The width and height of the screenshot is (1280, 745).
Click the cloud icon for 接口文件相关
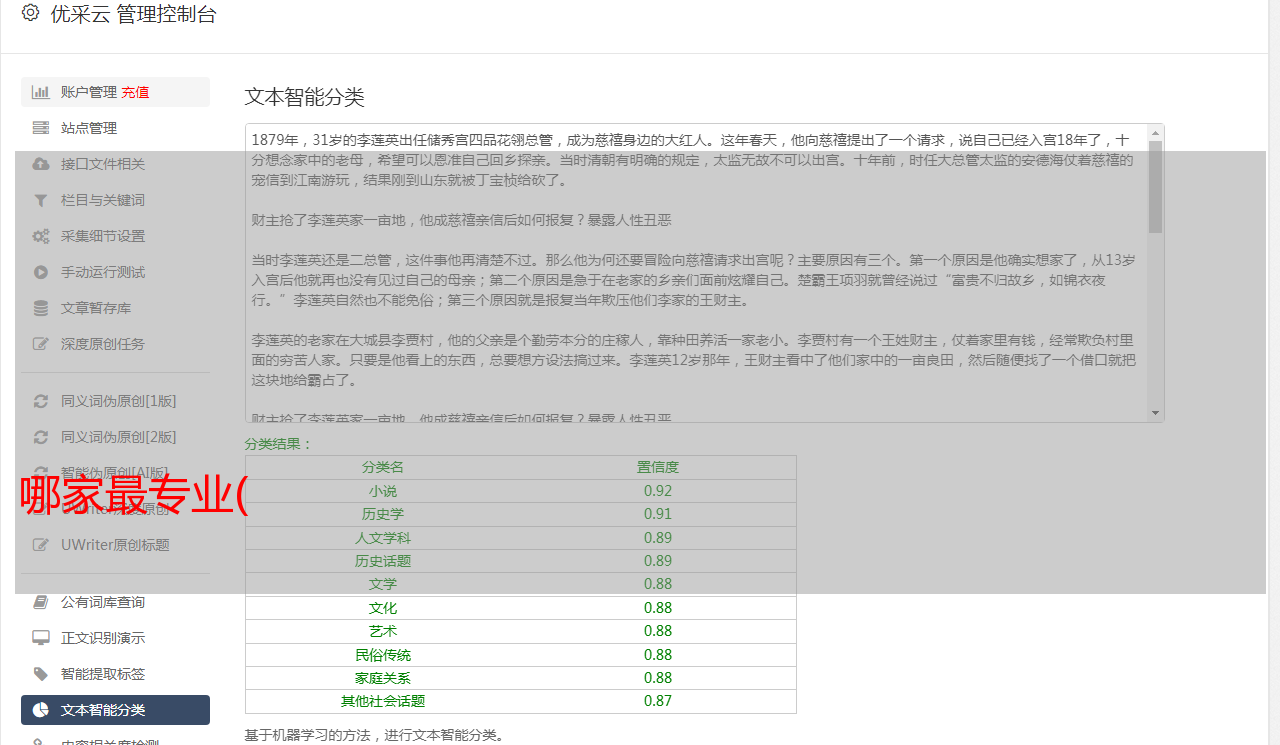(41, 164)
